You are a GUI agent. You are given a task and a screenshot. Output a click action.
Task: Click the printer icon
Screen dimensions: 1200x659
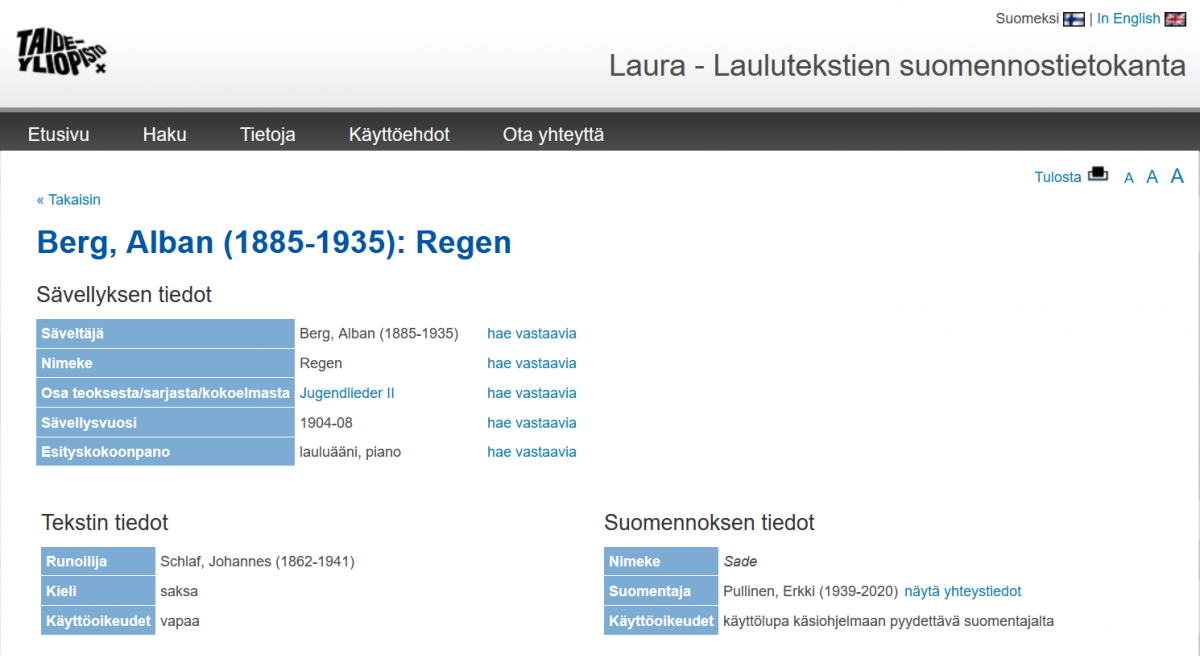click(x=1098, y=175)
